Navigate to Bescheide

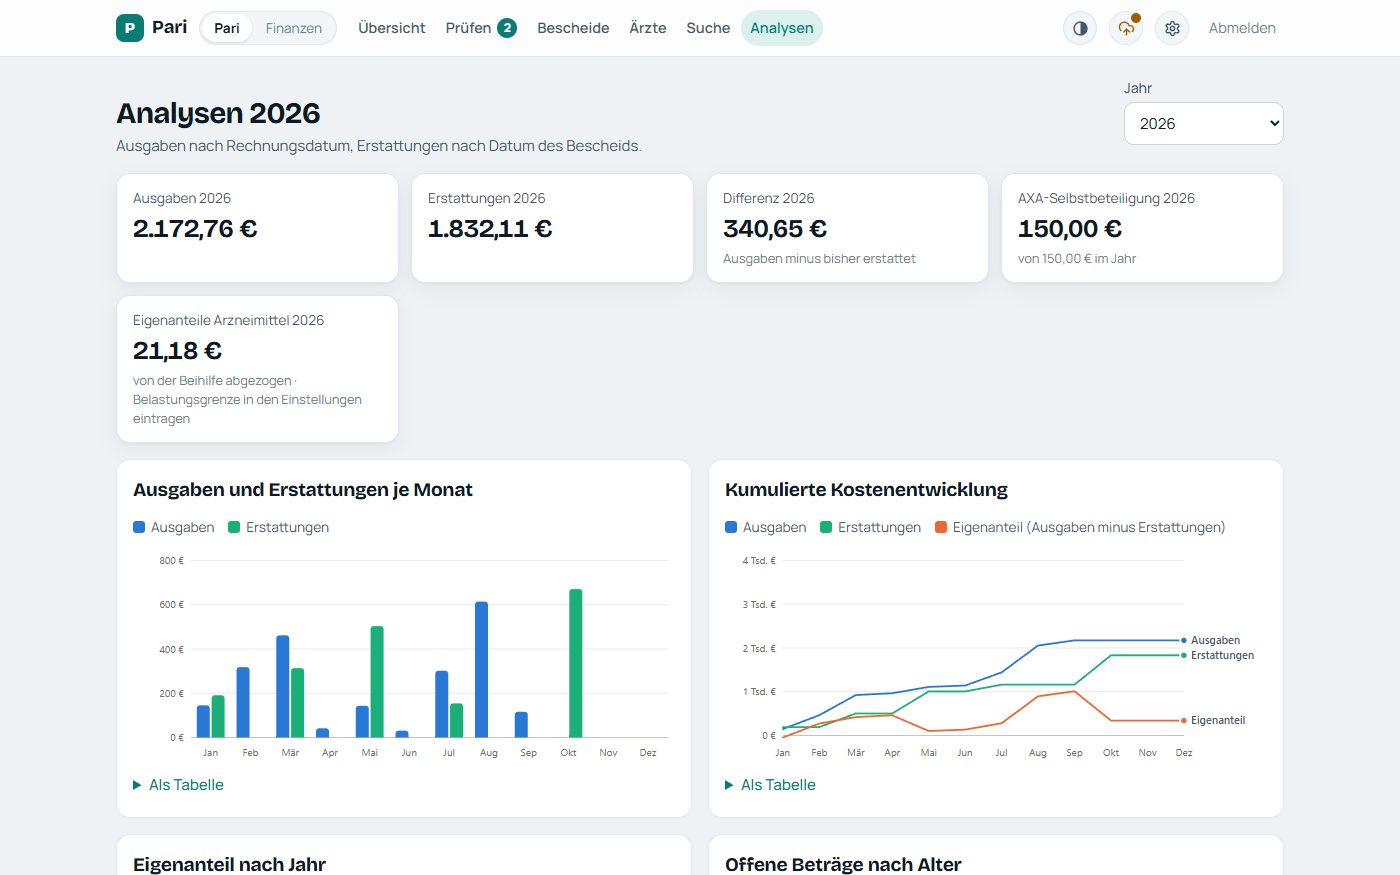[x=573, y=28]
